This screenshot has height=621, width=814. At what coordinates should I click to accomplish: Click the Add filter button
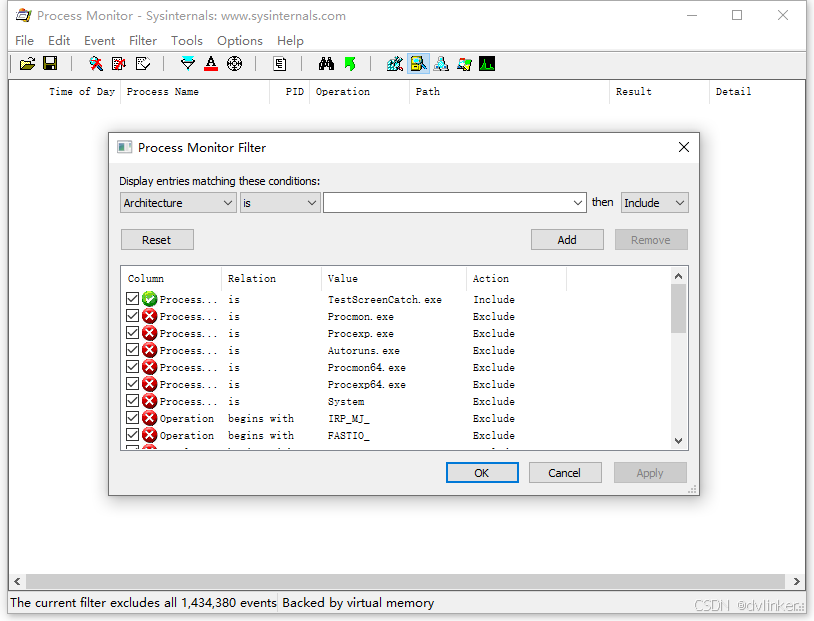point(567,239)
